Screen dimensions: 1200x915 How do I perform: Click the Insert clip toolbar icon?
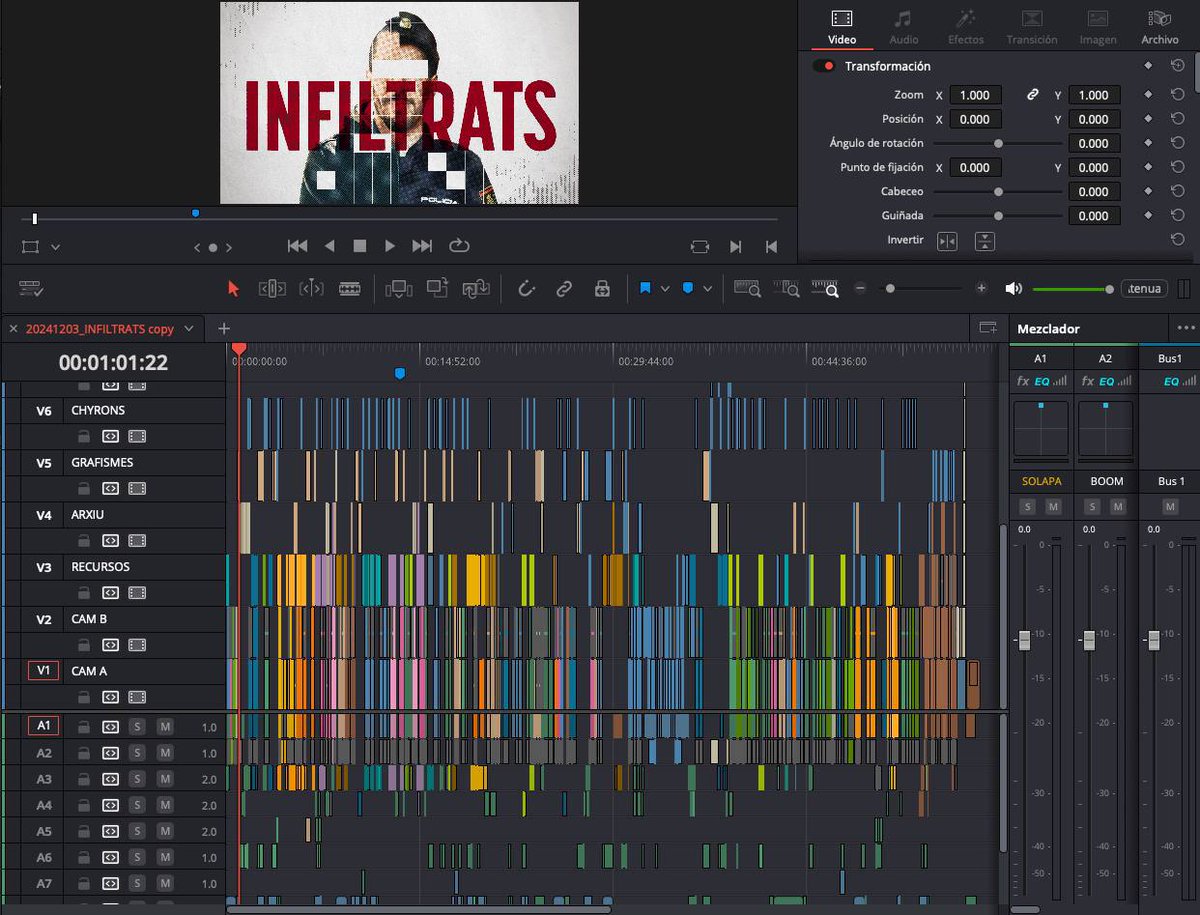(x=398, y=288)
